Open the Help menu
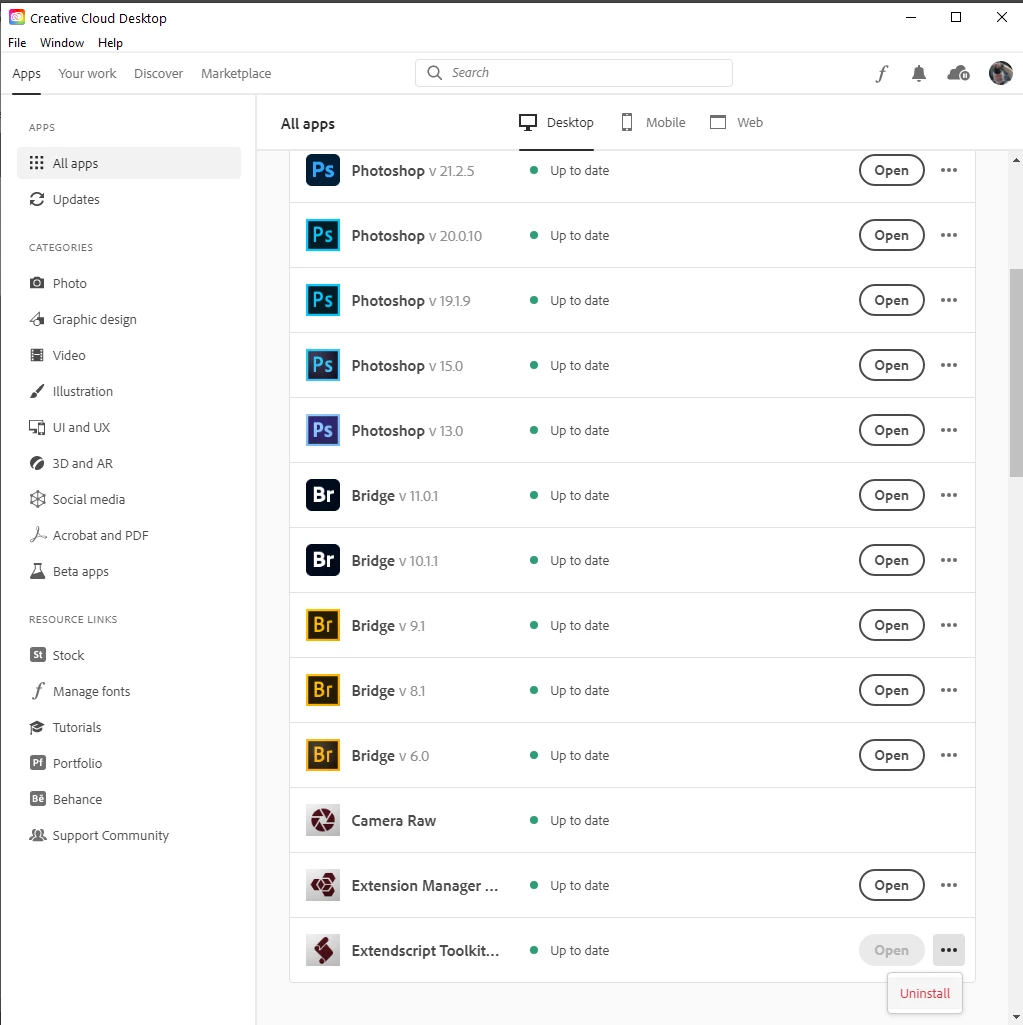This screenshot has height=1025, width=1023. 110,42
